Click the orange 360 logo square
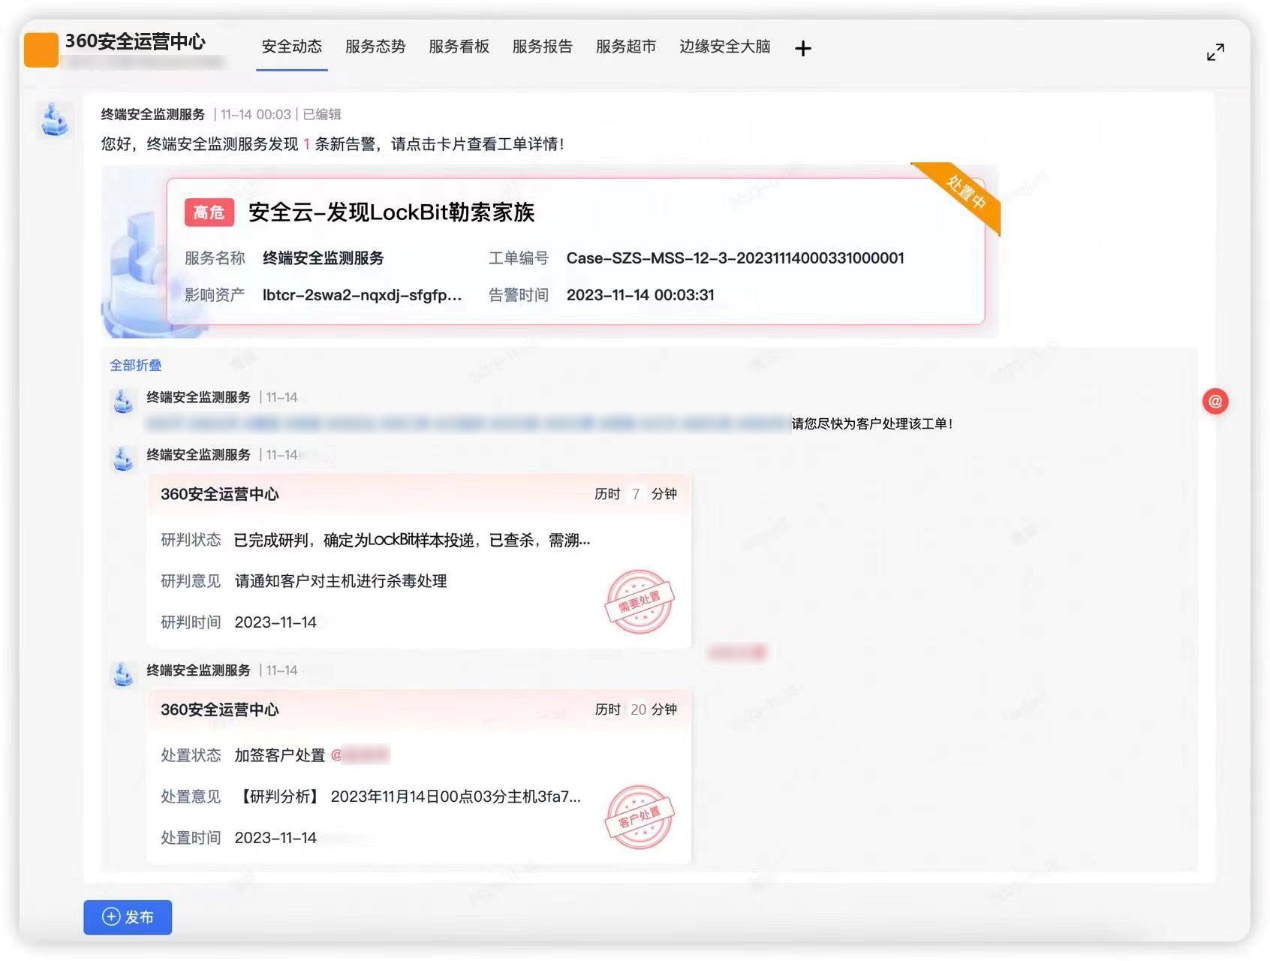This screenshot has width=1270, height=961. [41, 50]
